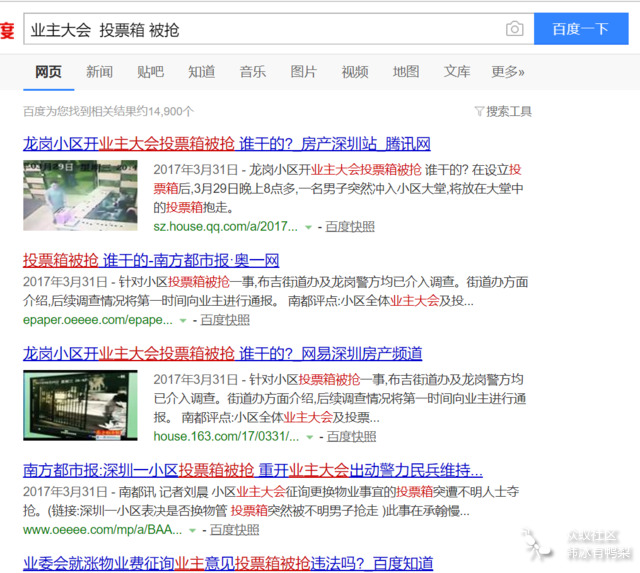Switch to the 新闻 tab

(x=100, y=72)
